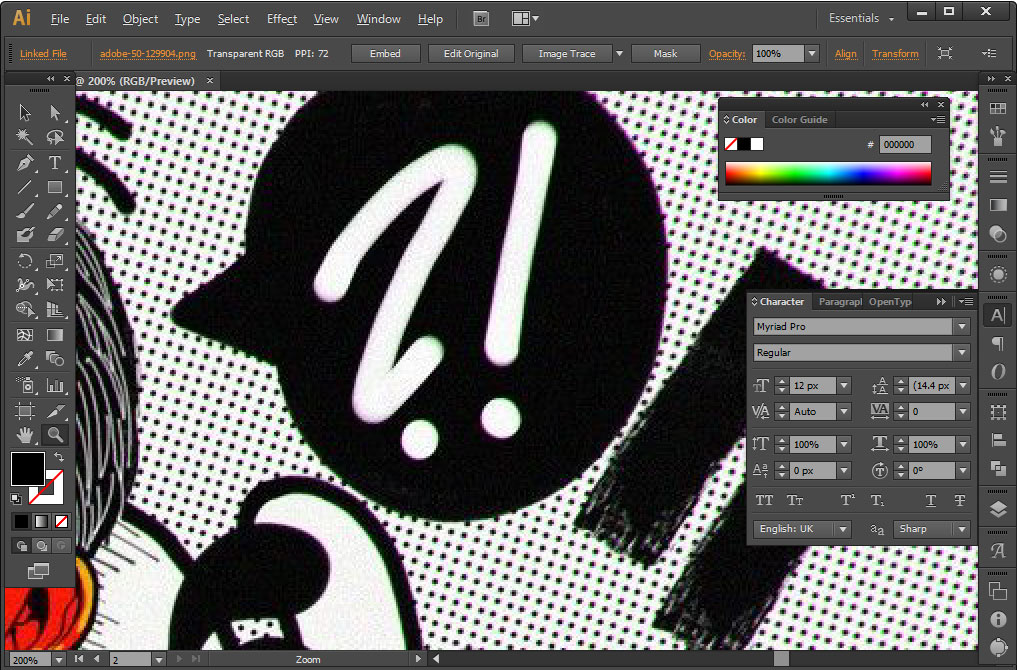Select the Type tool
Viewport: 1017px width, 670px height.
(55, 163)
